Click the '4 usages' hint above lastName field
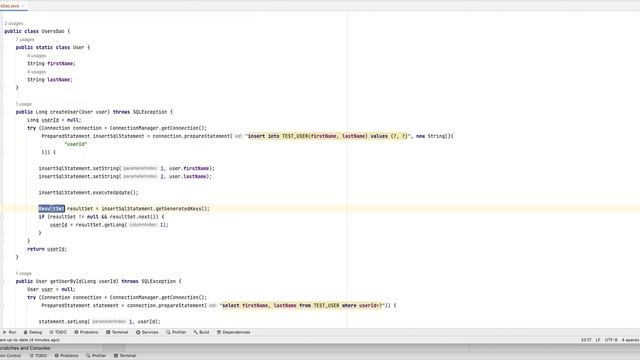This screenshot has height=360, width=640. 37,72
